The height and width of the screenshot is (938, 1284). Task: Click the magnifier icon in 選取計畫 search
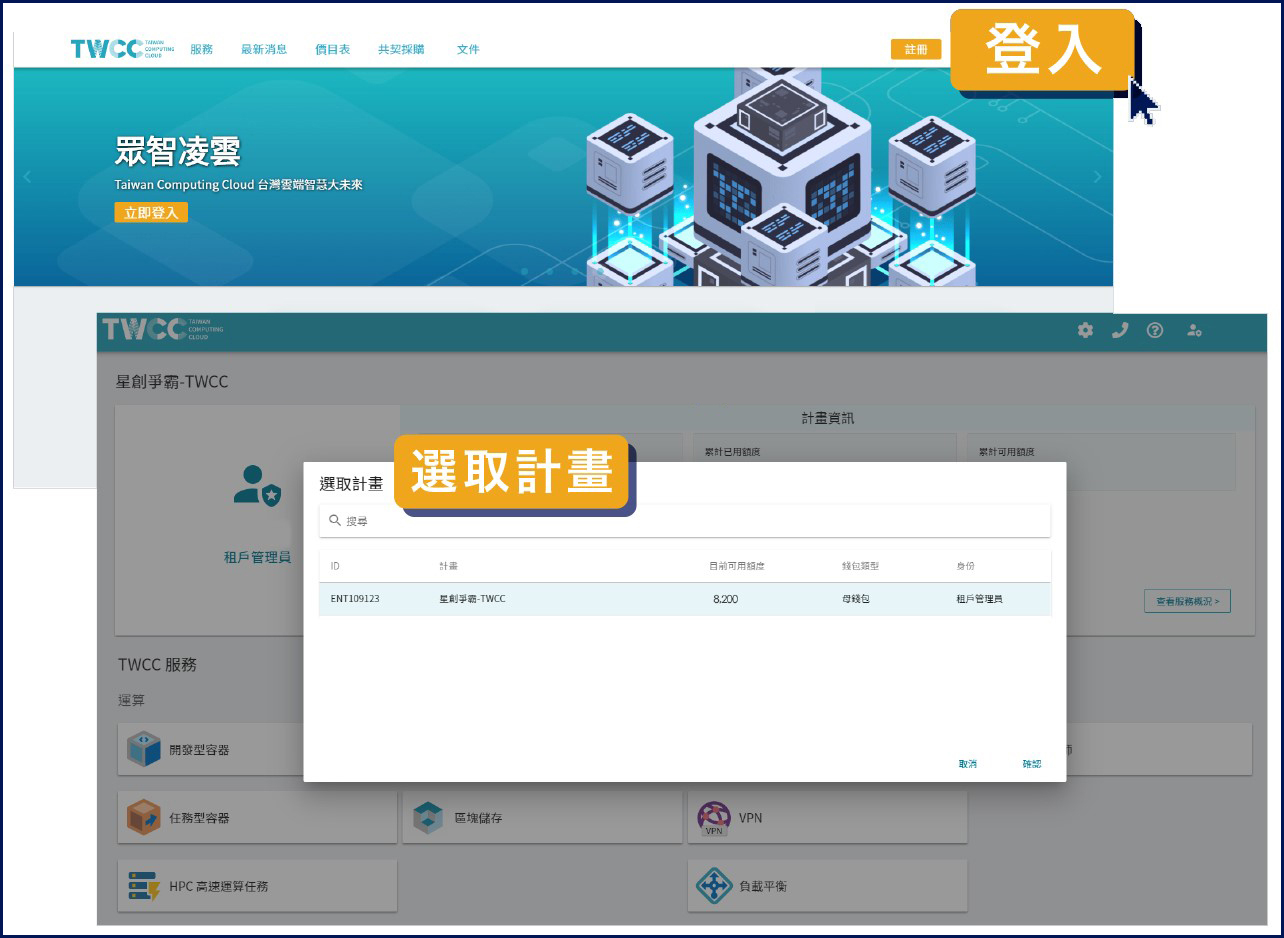tap(335, 520)
